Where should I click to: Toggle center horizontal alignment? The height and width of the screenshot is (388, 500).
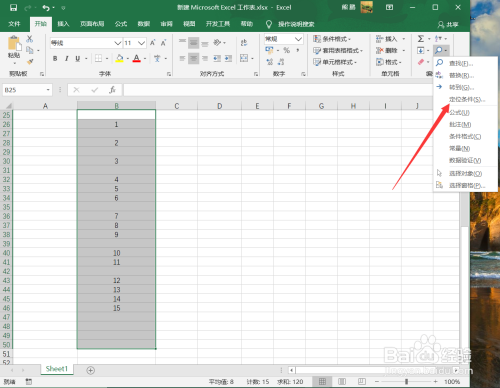(x=194, y=59)
